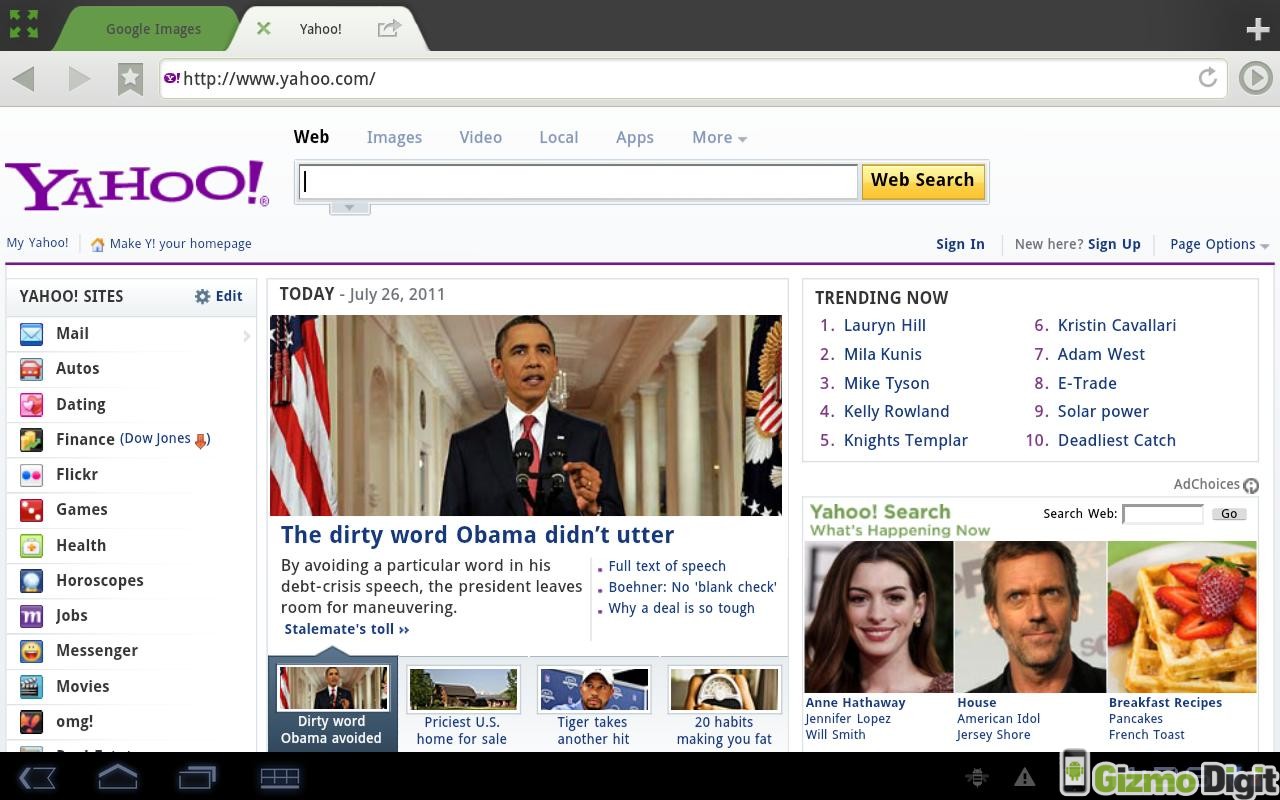The height and width of the screenshot is (800, 1280).
Task: Open the Health site icon
Action: (31, 545)
